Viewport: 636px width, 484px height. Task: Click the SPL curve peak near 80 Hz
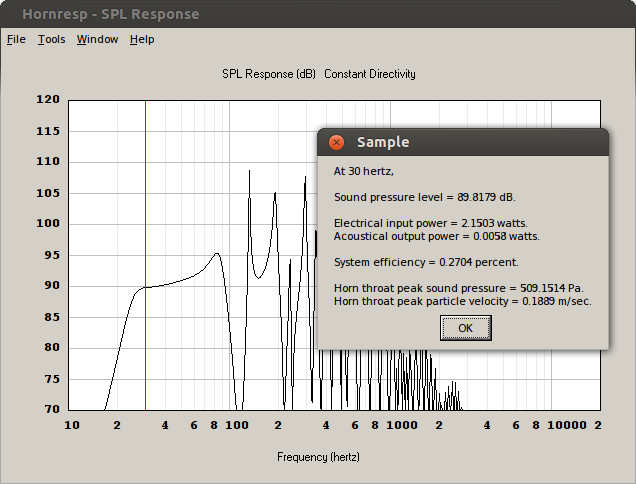[x=217, y=254]
